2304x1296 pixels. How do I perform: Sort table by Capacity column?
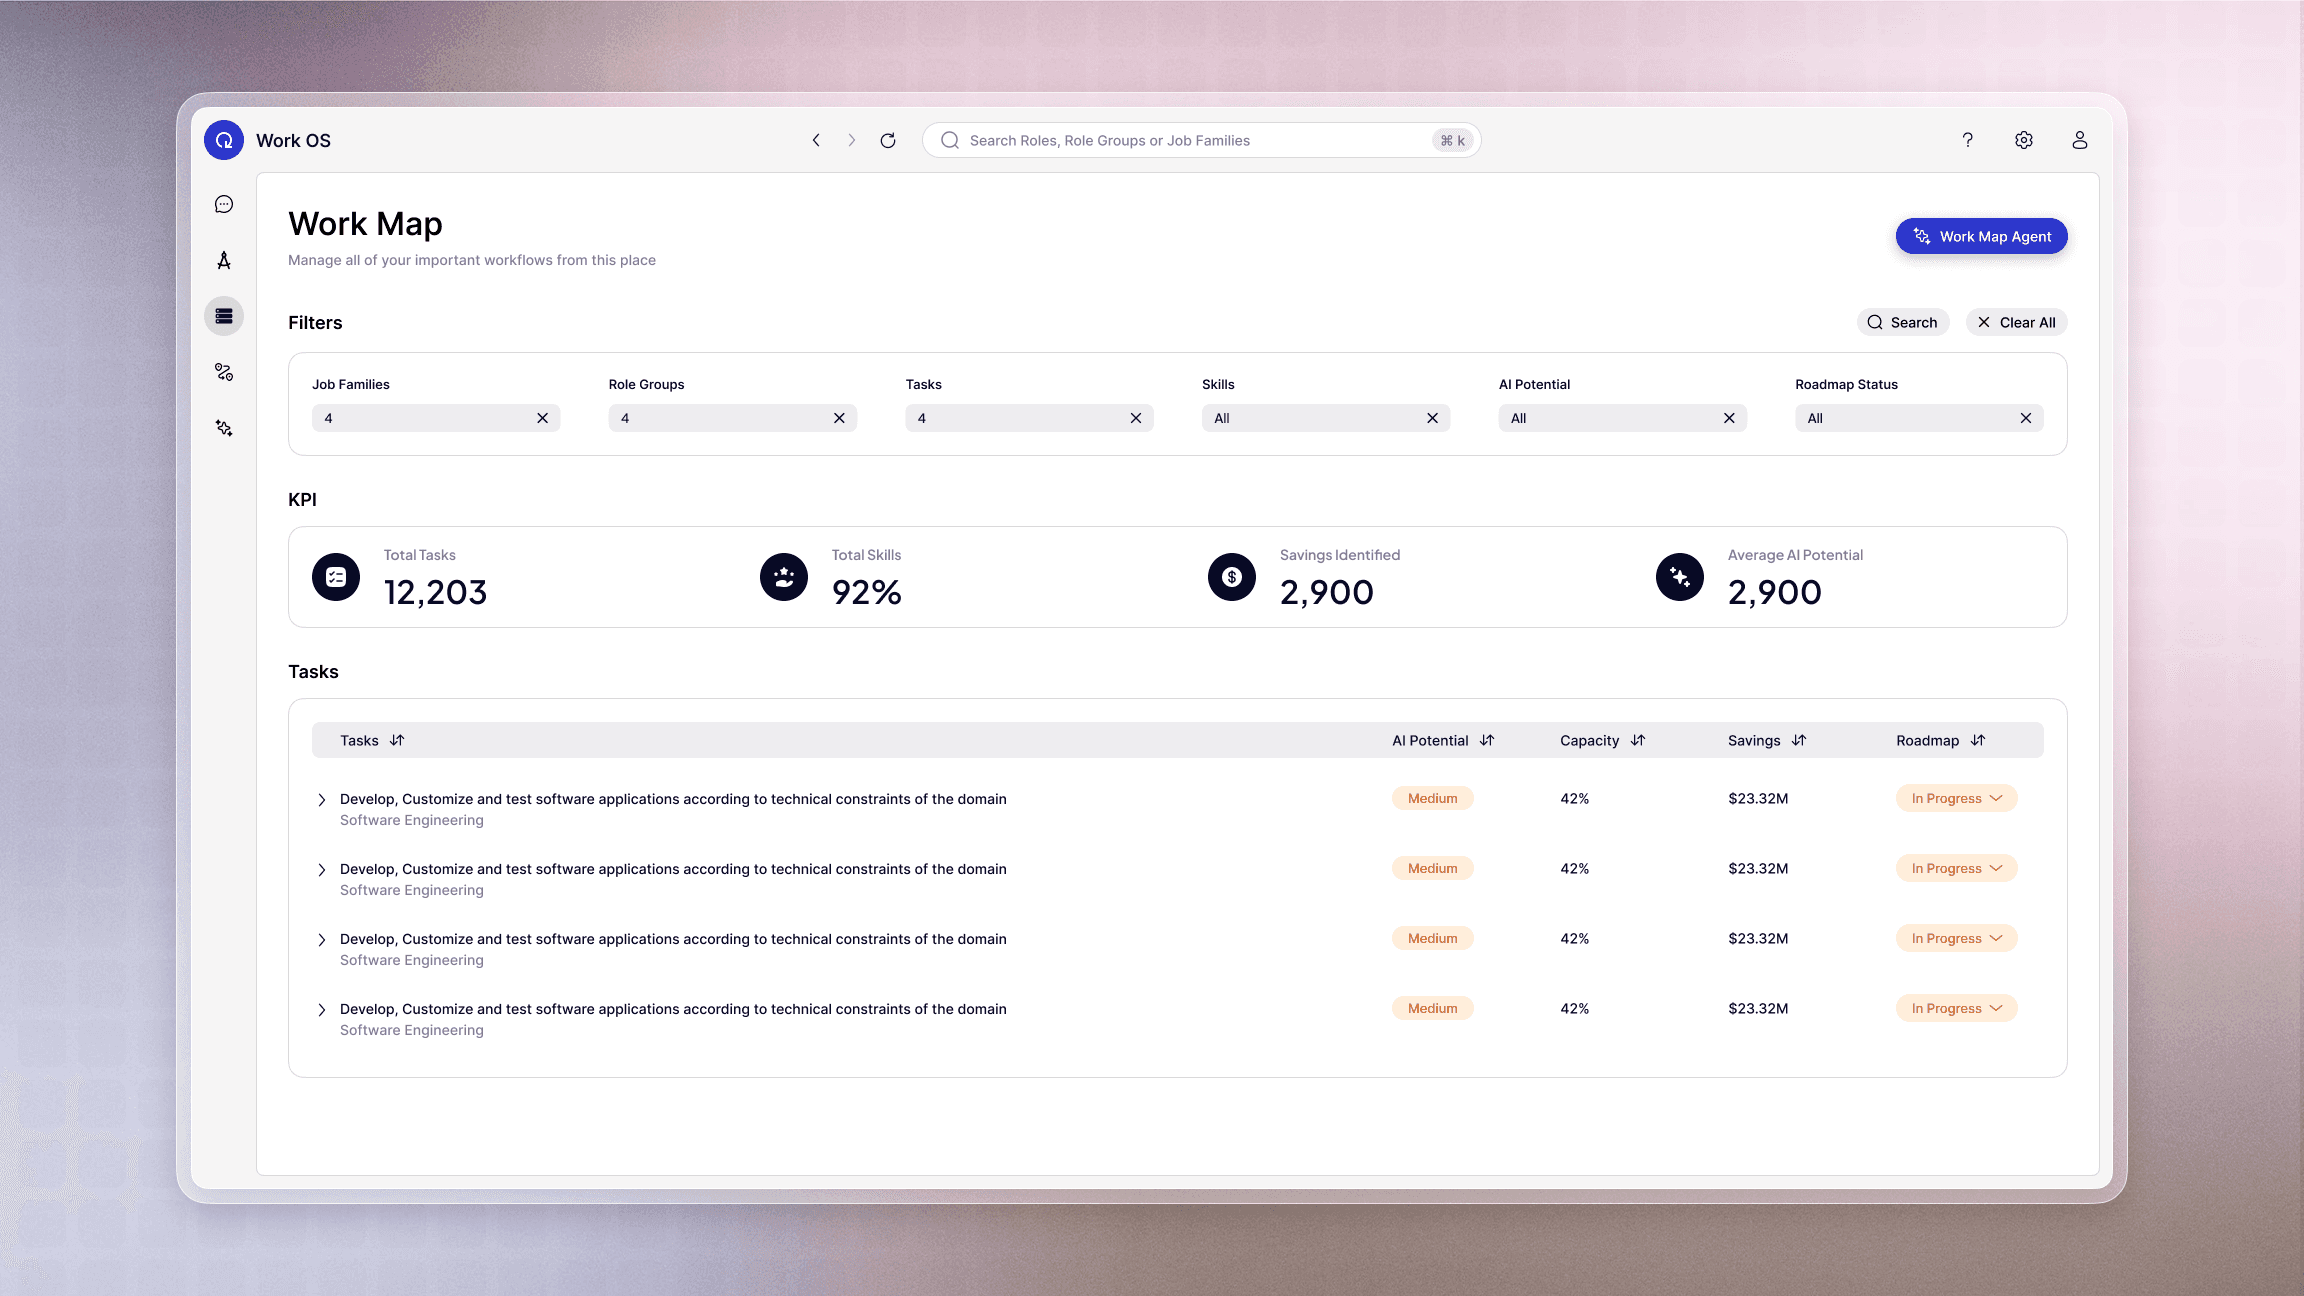coord(1637,740)
